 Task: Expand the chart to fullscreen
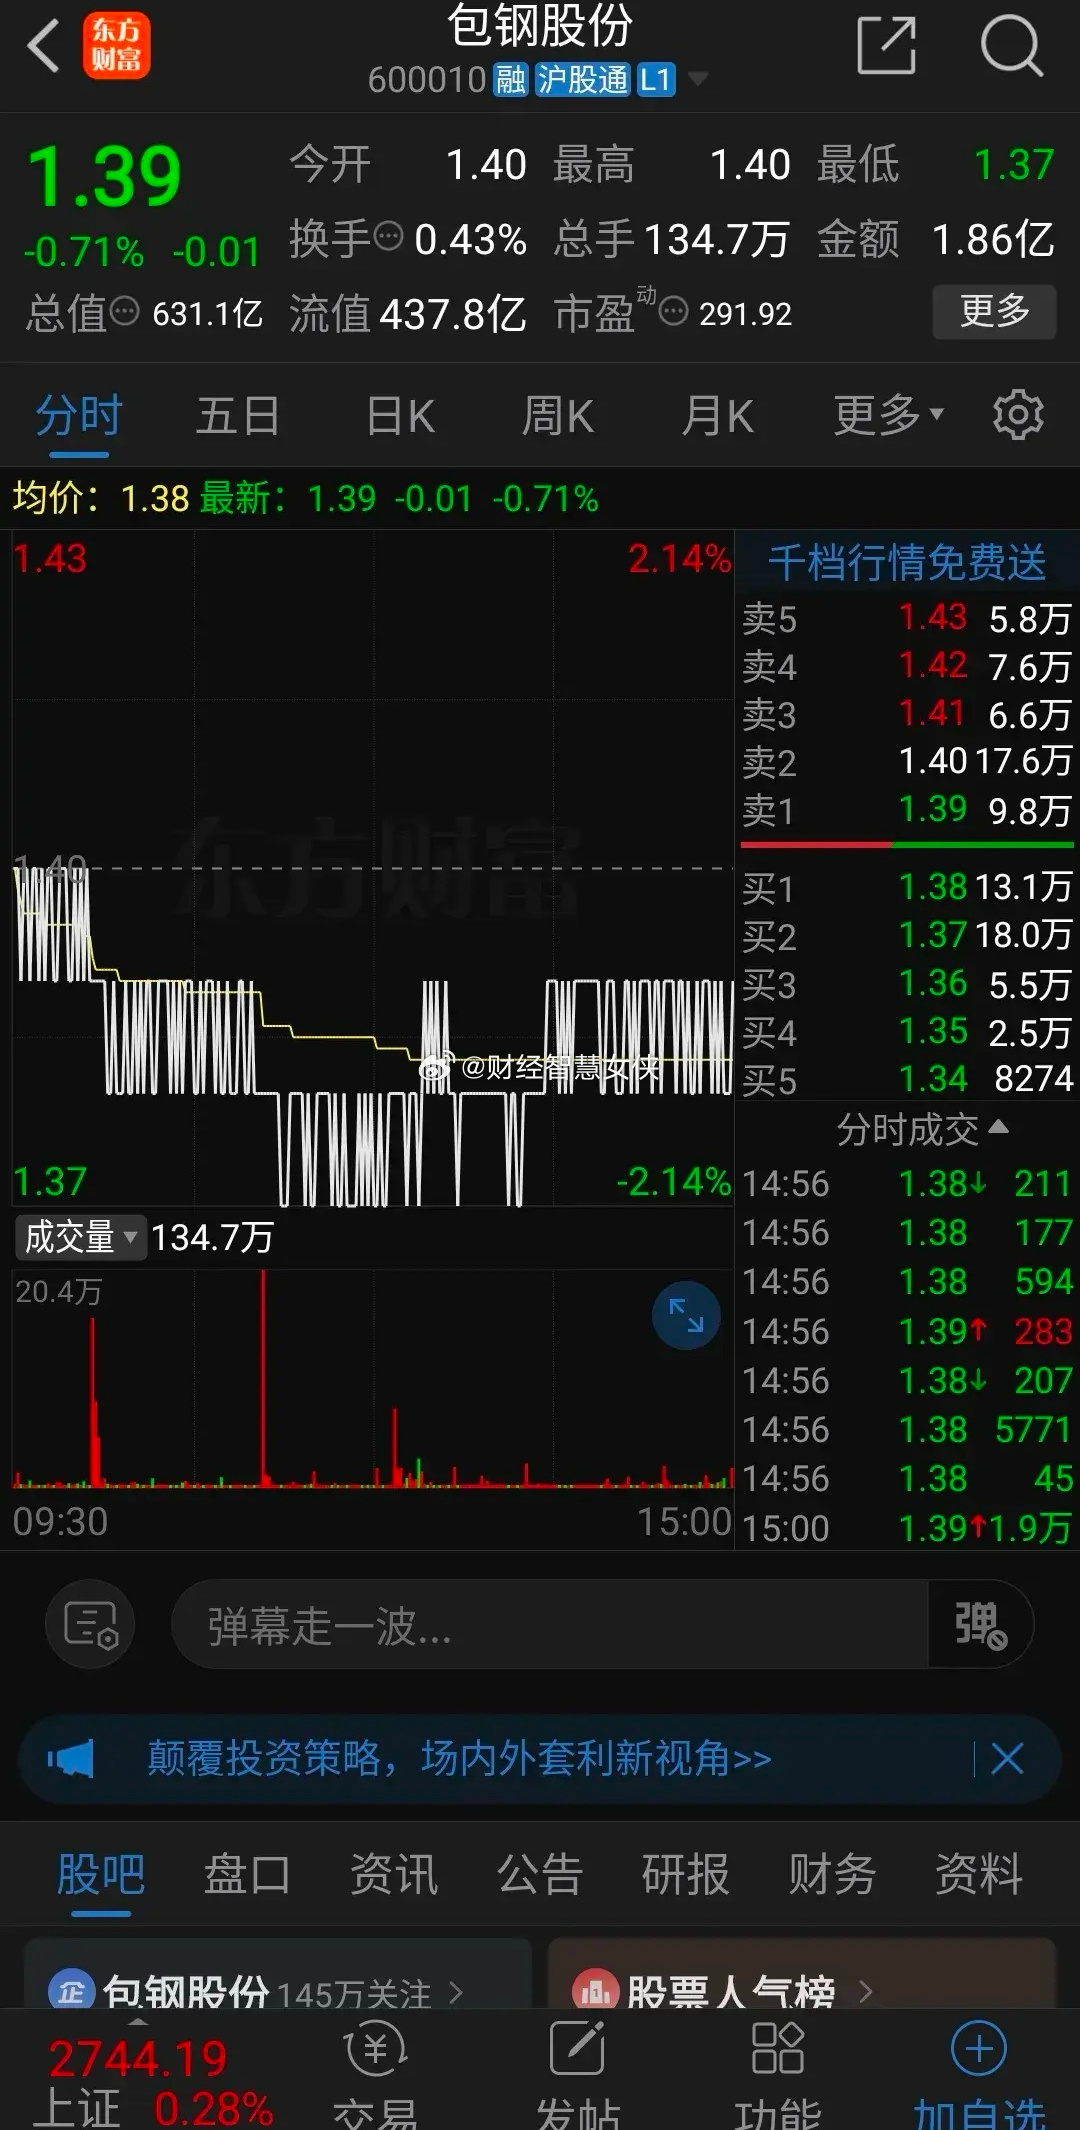[x=686, y=1315]
